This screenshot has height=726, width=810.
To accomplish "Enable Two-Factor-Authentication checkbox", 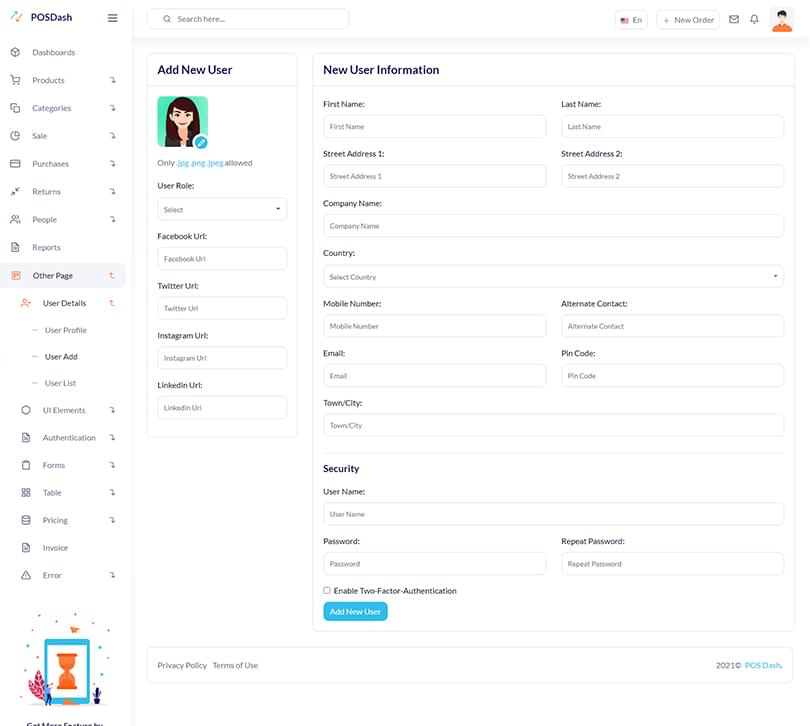I will coord(327,591).
